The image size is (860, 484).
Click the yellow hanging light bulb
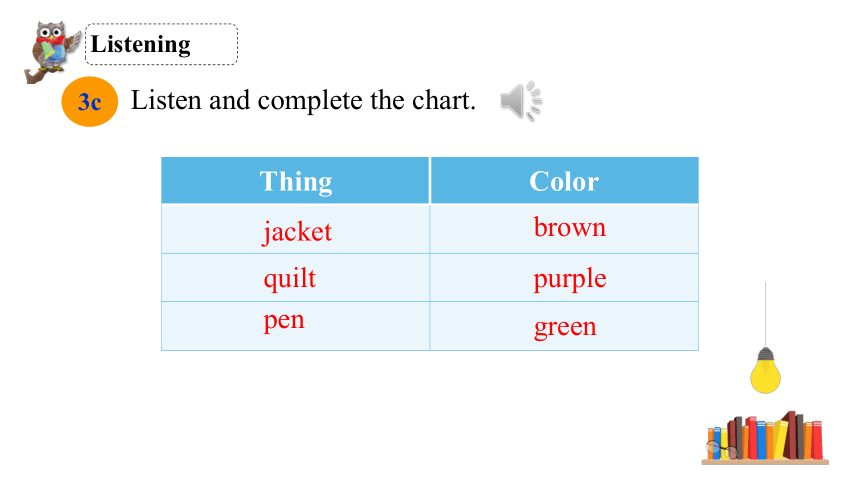pyautogui.click(x=765, y=370)
